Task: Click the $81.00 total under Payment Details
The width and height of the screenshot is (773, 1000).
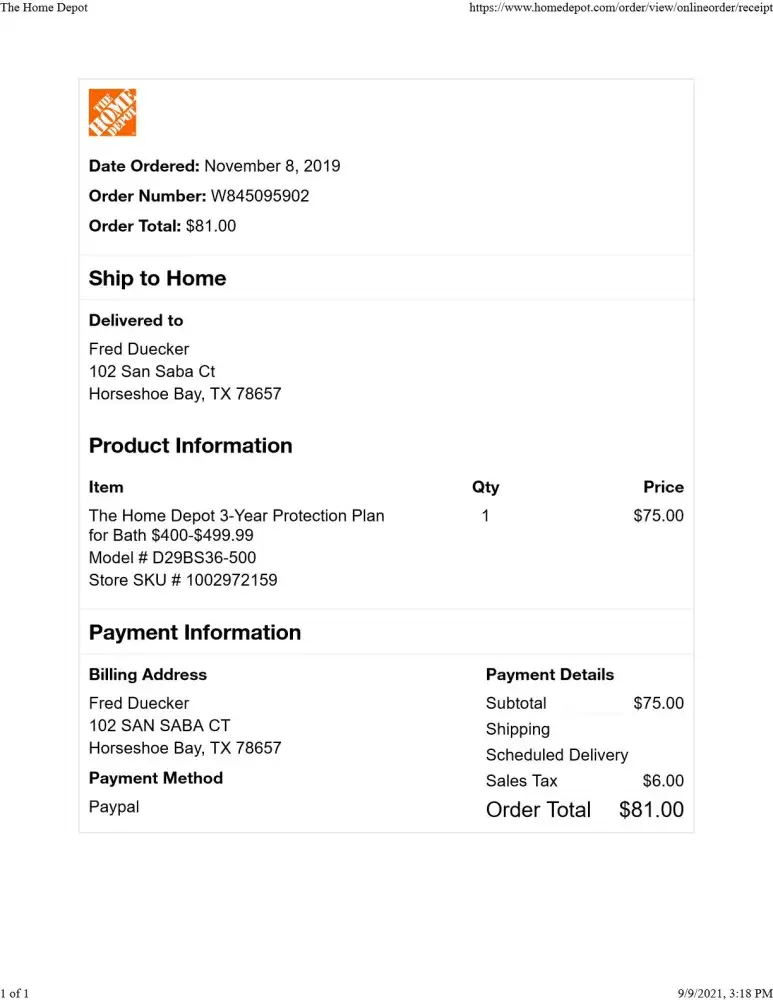Action: [x=651, y=810]
